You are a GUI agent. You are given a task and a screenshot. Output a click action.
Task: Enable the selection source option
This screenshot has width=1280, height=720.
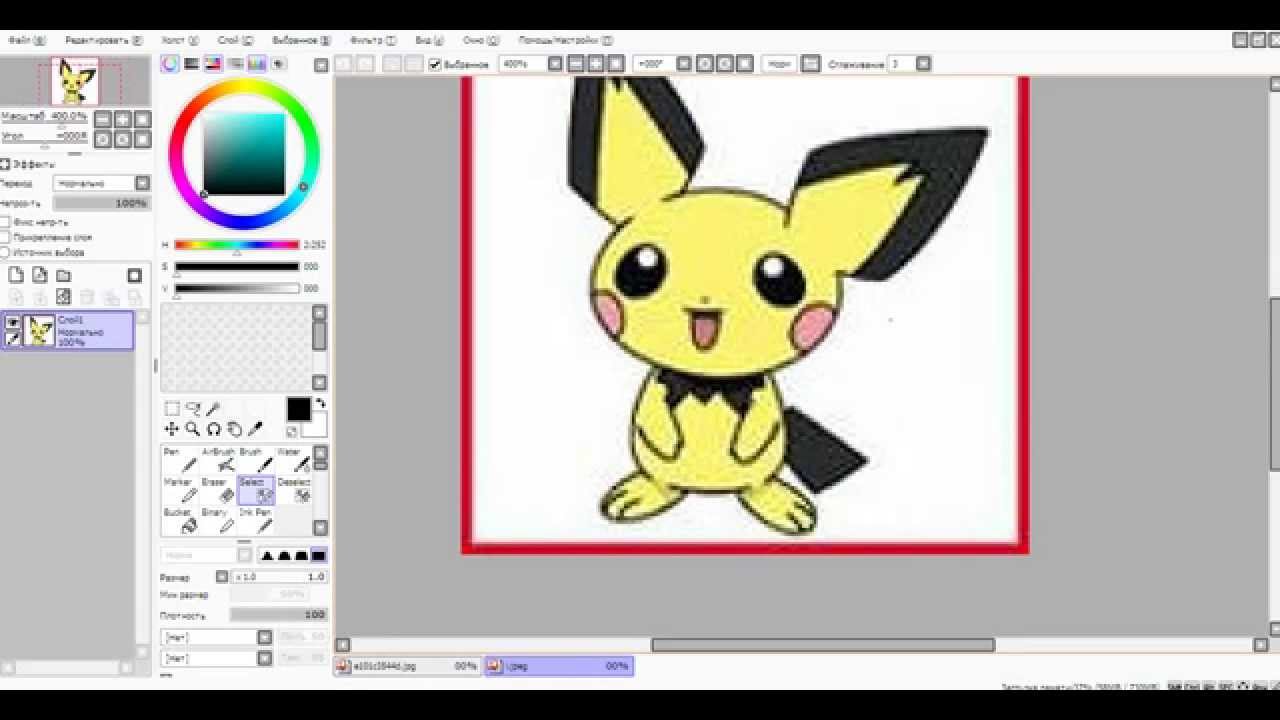click(5, 252)
